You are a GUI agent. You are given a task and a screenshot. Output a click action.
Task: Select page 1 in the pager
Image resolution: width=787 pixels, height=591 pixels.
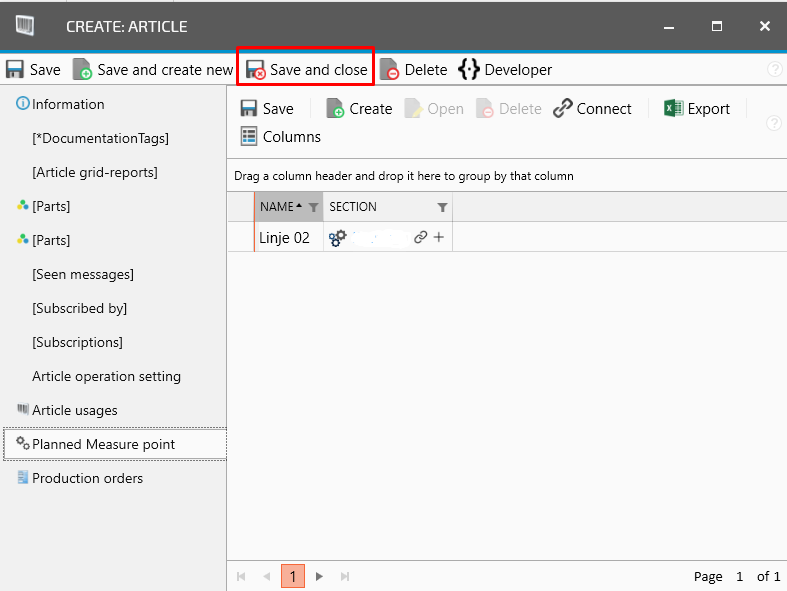[293, 576]
